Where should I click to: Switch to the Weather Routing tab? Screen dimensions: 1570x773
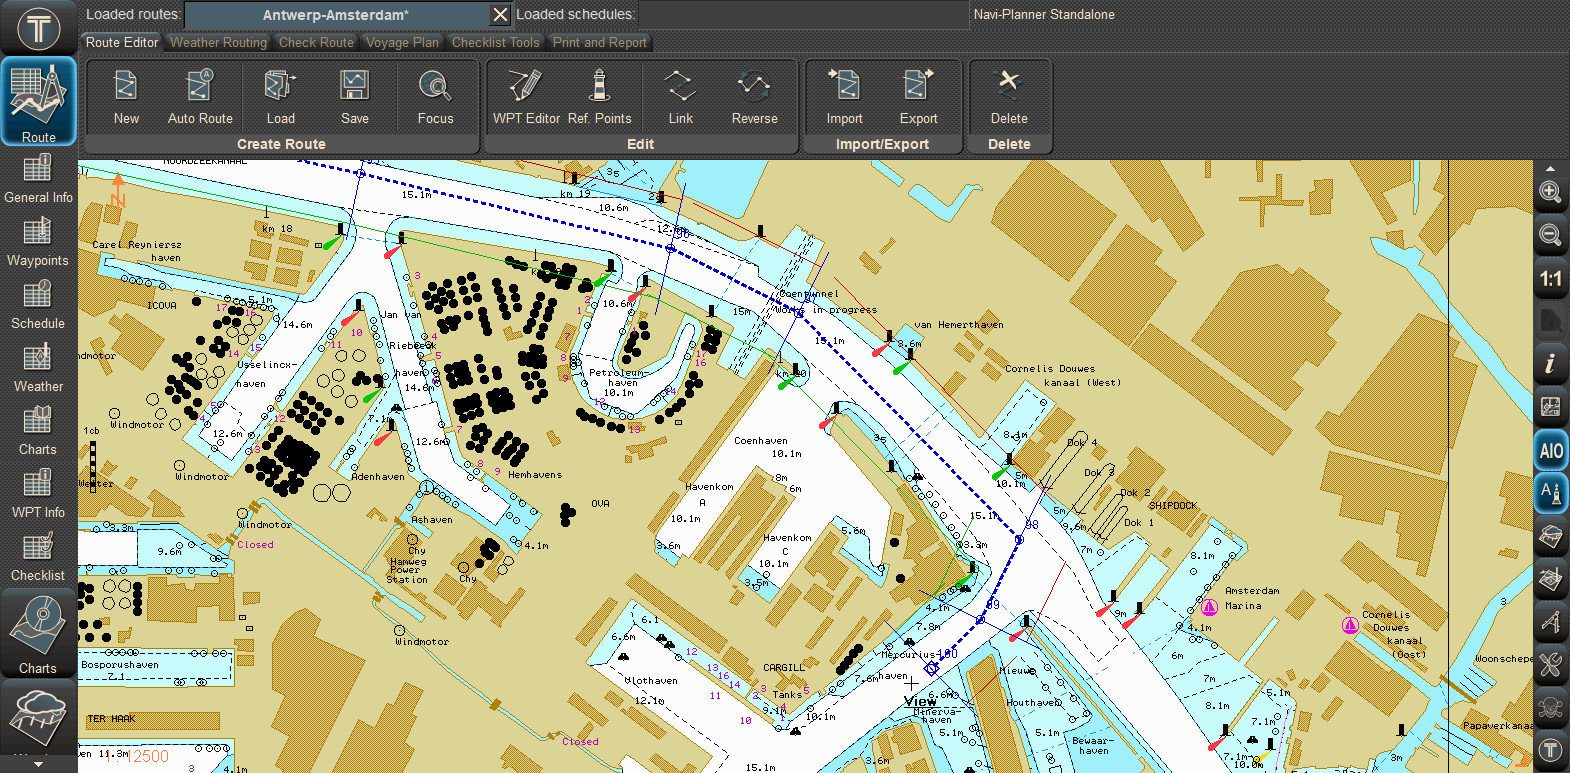coord(218,43)
